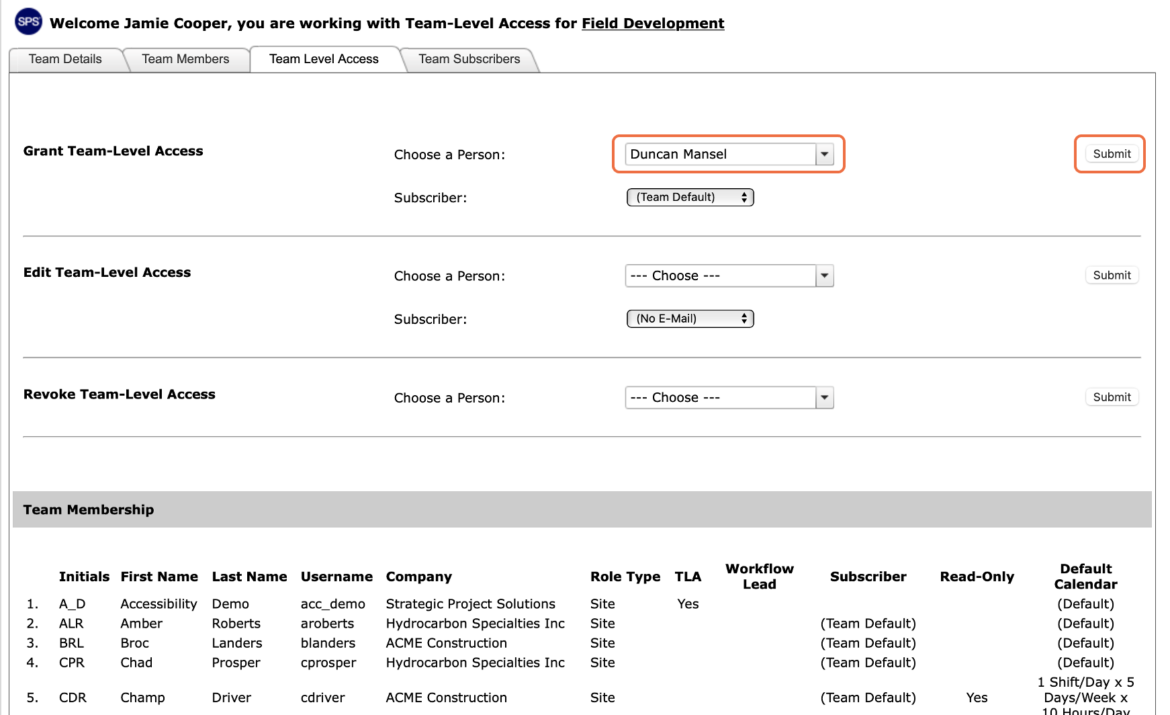Image resolution: width=1170 pixels, height=715 pixels.
Task: Submit the Grant Team-Level Access form
Action: [1112, 154]
